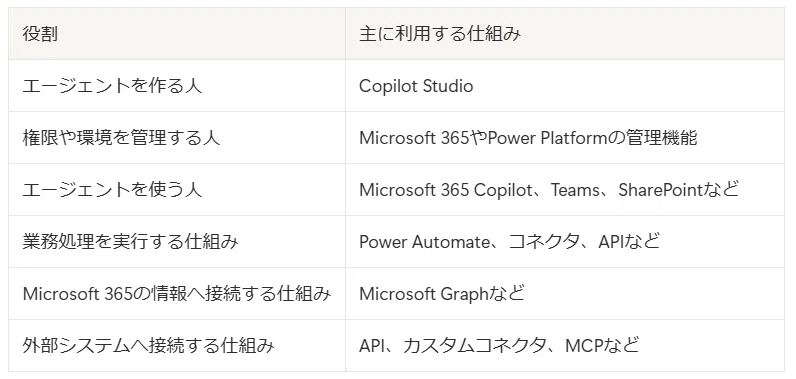
Task: Click the text Power Automate
Action: click(423, 242)
